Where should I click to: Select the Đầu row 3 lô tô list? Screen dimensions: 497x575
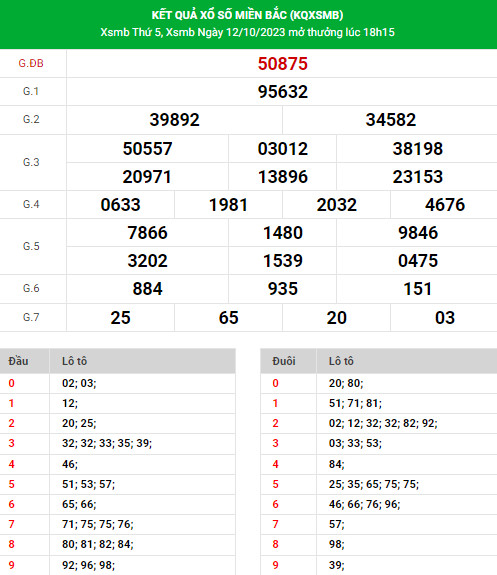[107, 443]
